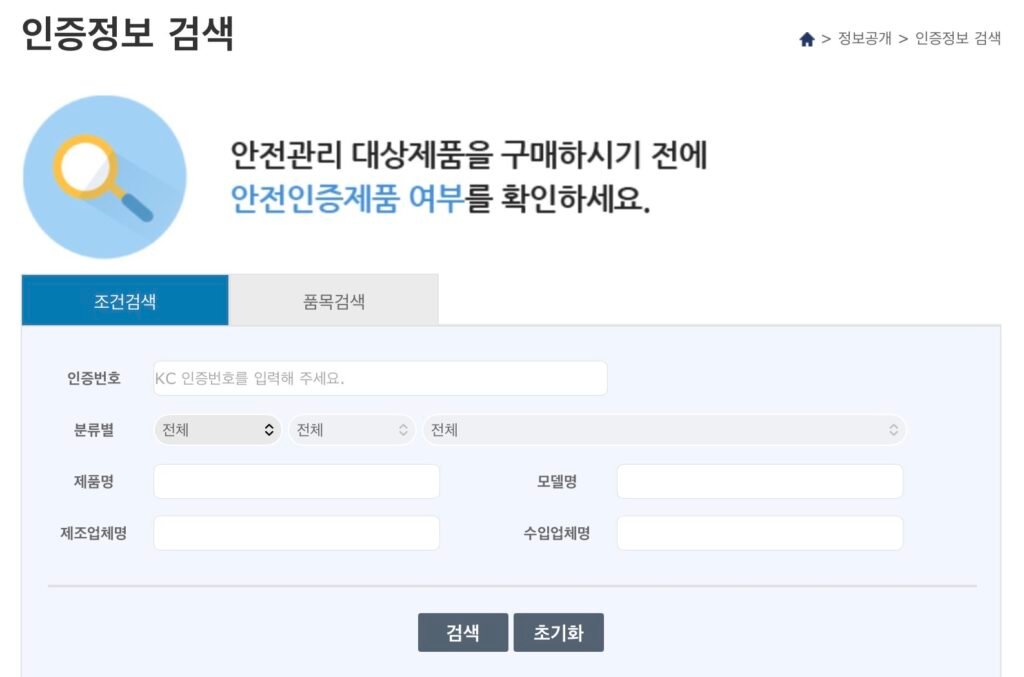This screenshot has height=677, width=1024.
Task: Click the 인증정보 검색 breadcrumb entry
Action: click(956, 41)
